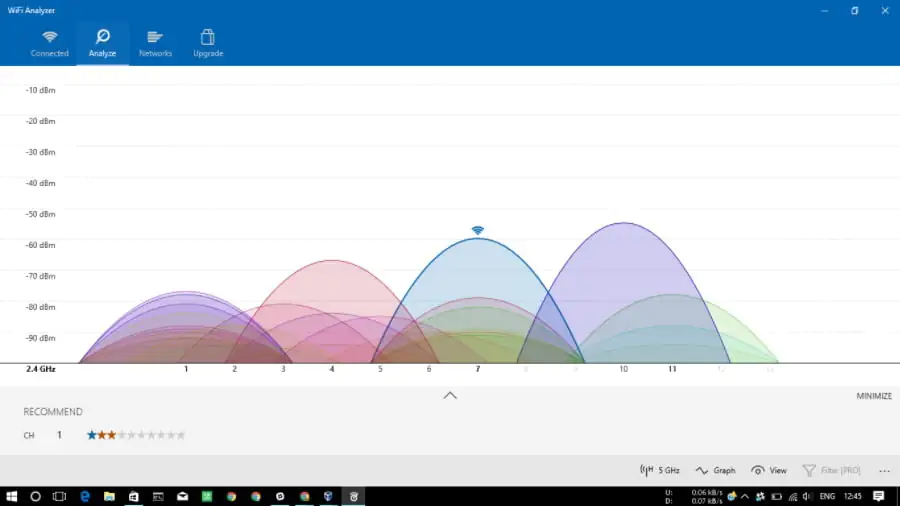Open File Explorer from the taskbar
Viewport: 900px width, 506px height.
click(x=109, y=496)
